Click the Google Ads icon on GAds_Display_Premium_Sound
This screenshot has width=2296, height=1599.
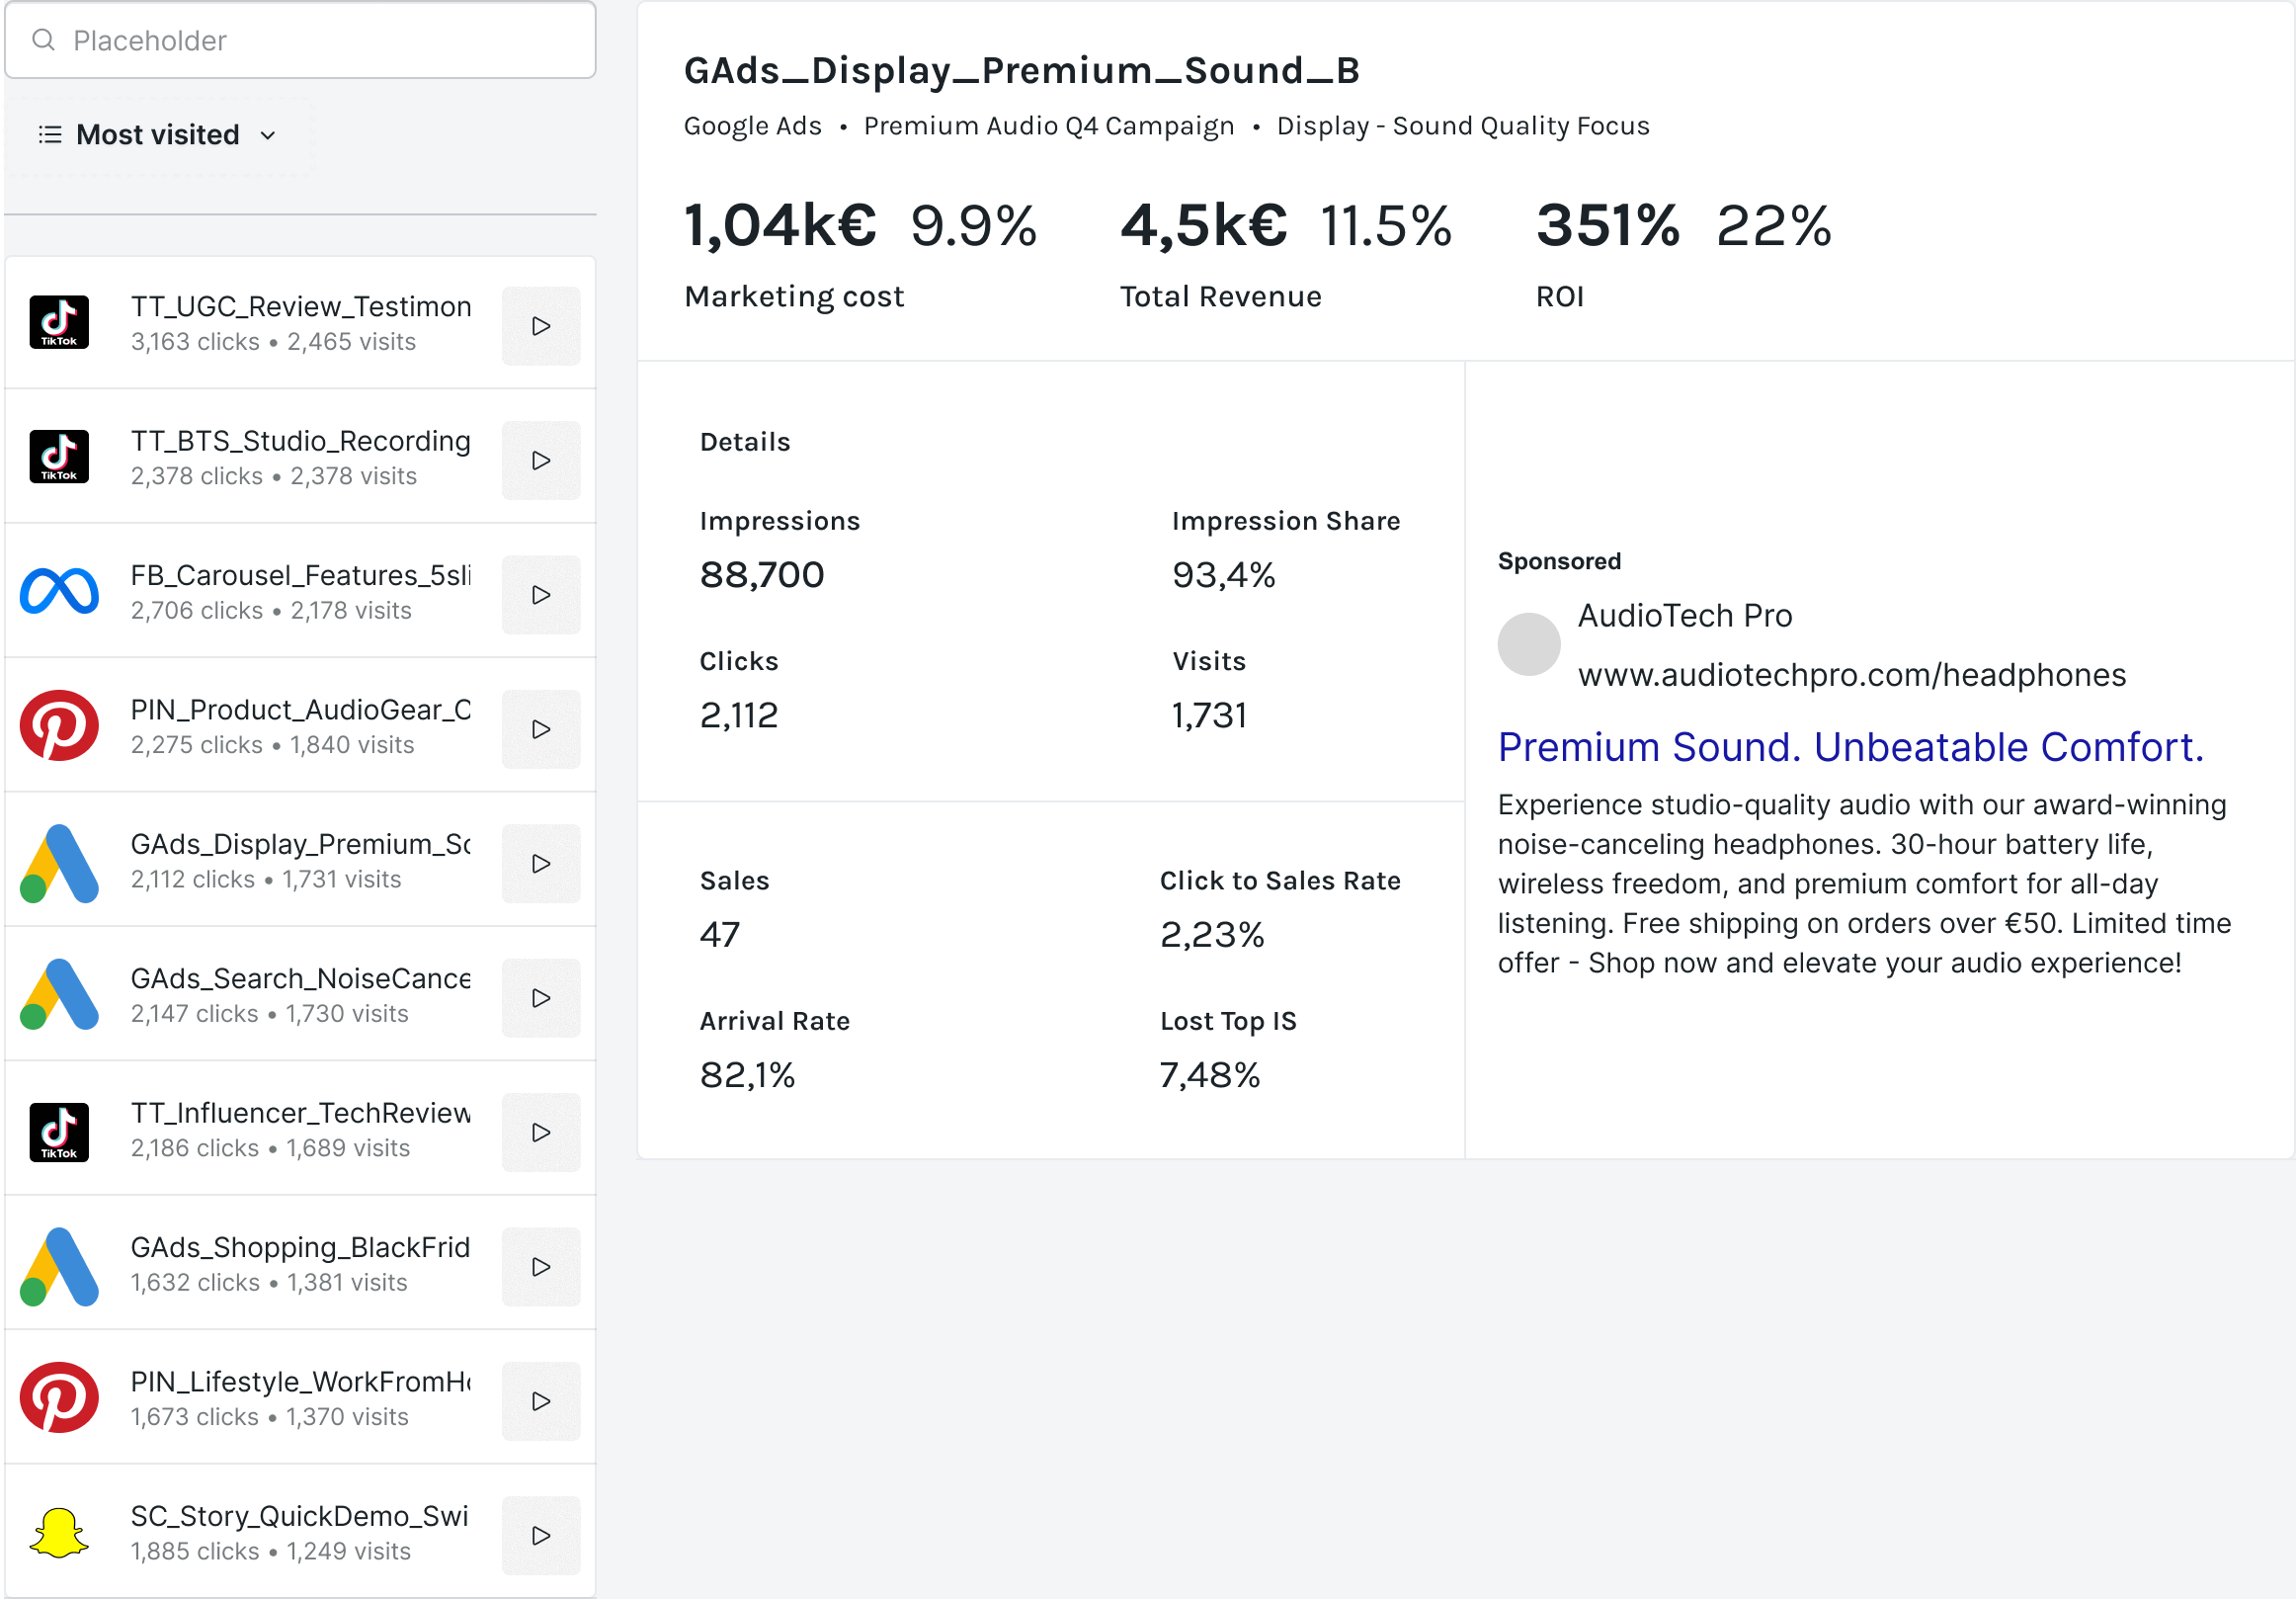[x=59, y=860]
